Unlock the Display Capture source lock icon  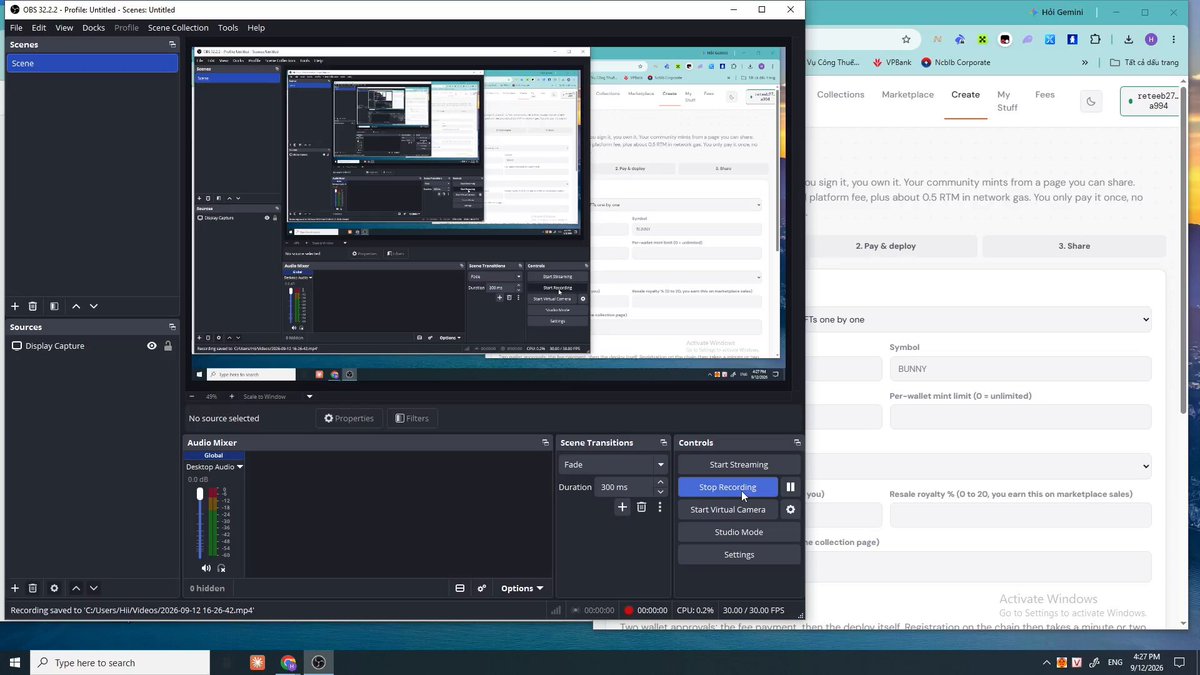pyautogui.click(x=168, y=346)
